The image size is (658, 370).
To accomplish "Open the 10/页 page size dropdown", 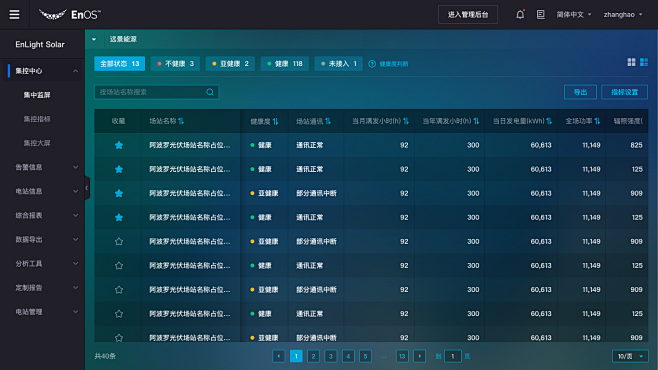I will (630, 356).
